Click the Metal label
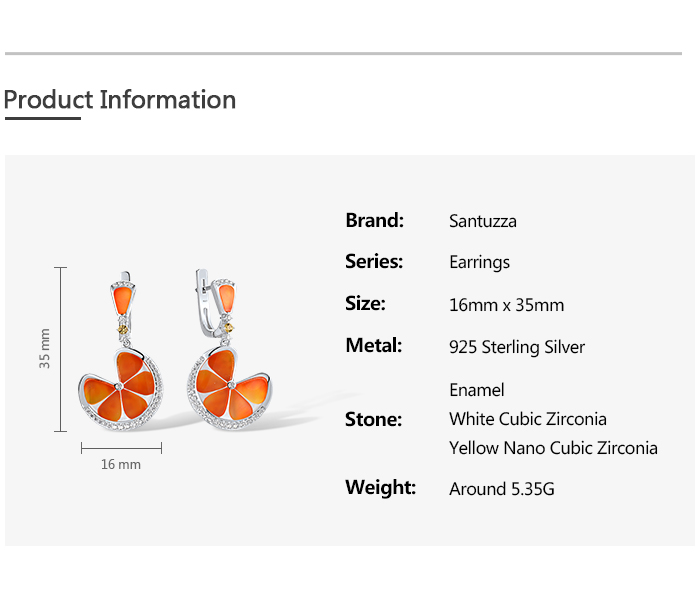The width and height of the screenshot is (700, 596). tap(373, 346)
